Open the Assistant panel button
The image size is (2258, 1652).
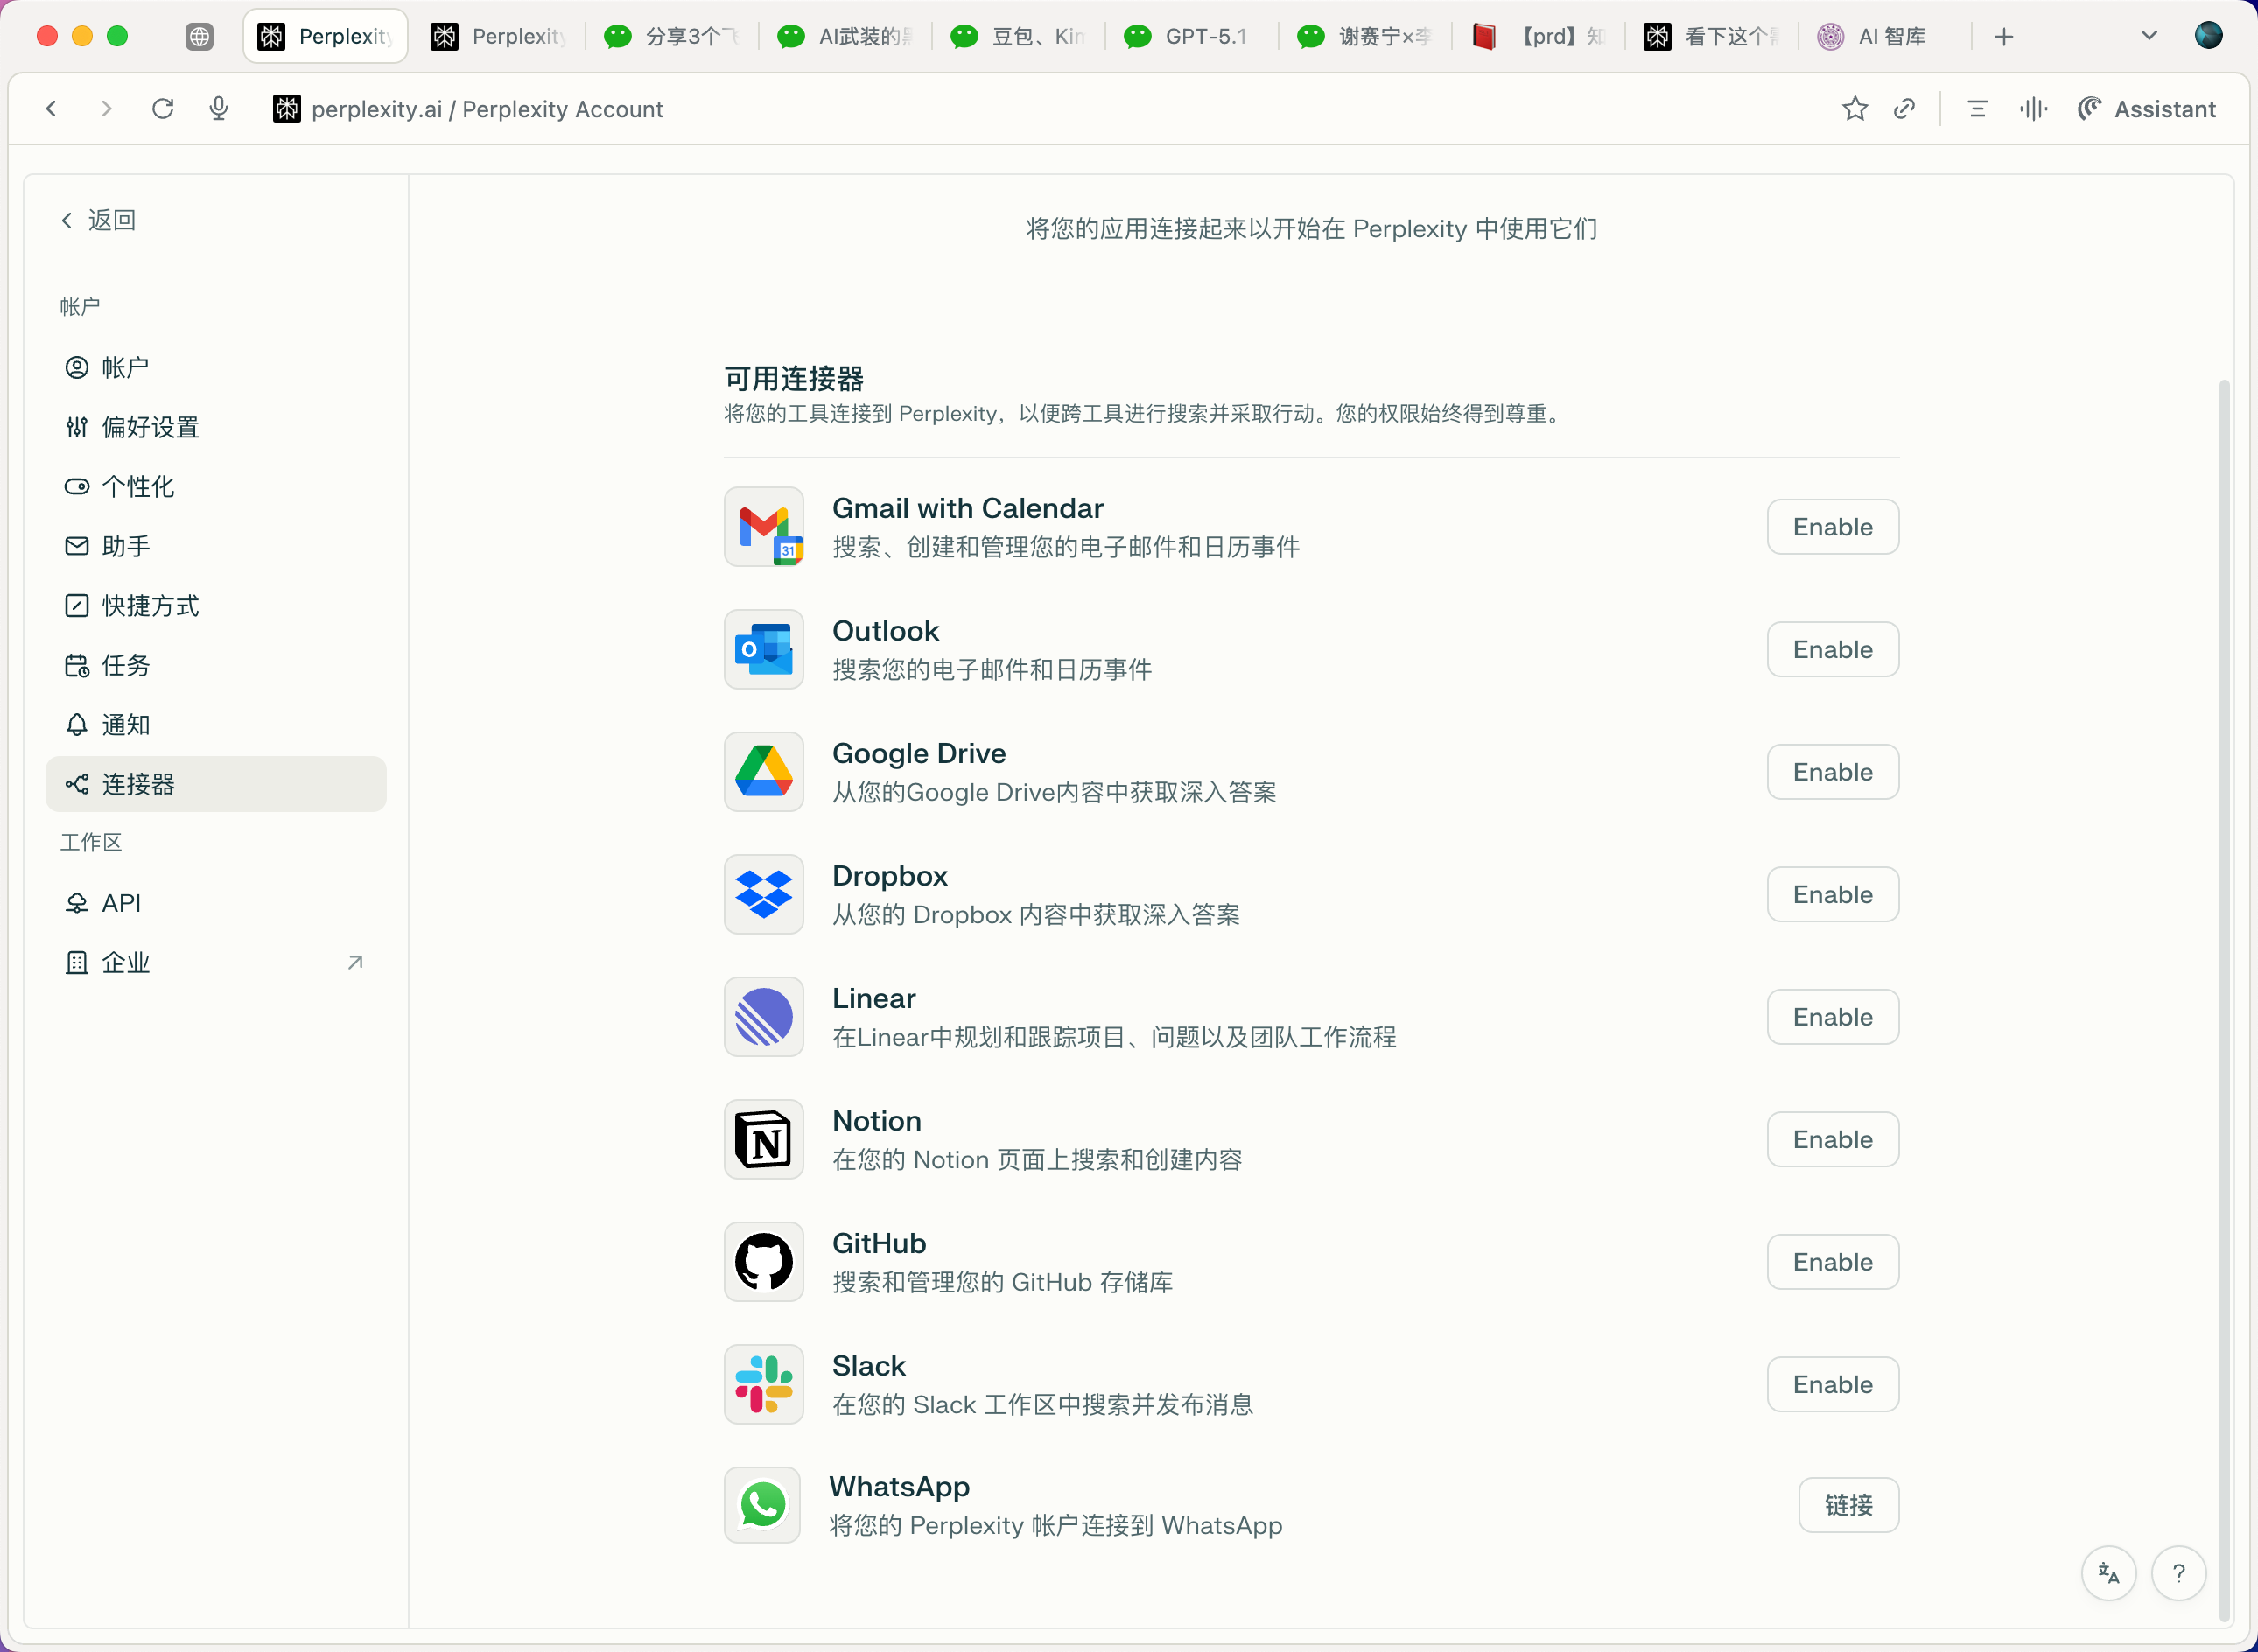point(2147,109)
